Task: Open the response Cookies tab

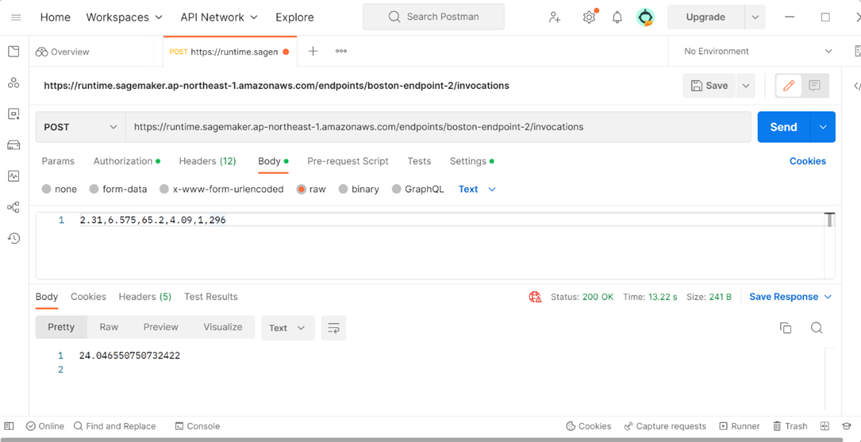Action: coord(88,296)
